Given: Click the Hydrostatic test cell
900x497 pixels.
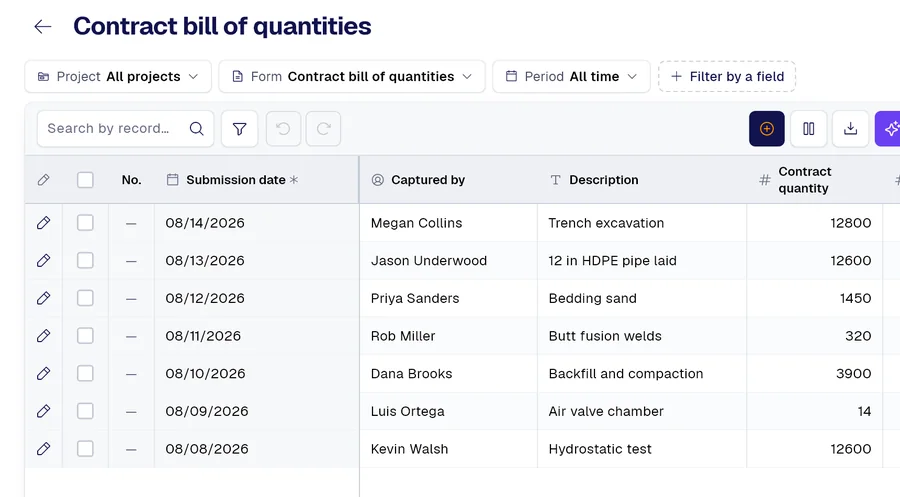Looking at the screenshot, I should 642,449.
